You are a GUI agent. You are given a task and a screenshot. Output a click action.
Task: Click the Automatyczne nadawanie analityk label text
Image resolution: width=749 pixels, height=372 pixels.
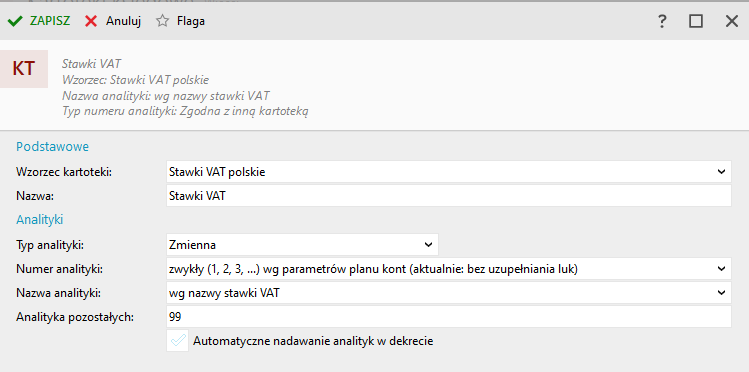click(313, 341)
